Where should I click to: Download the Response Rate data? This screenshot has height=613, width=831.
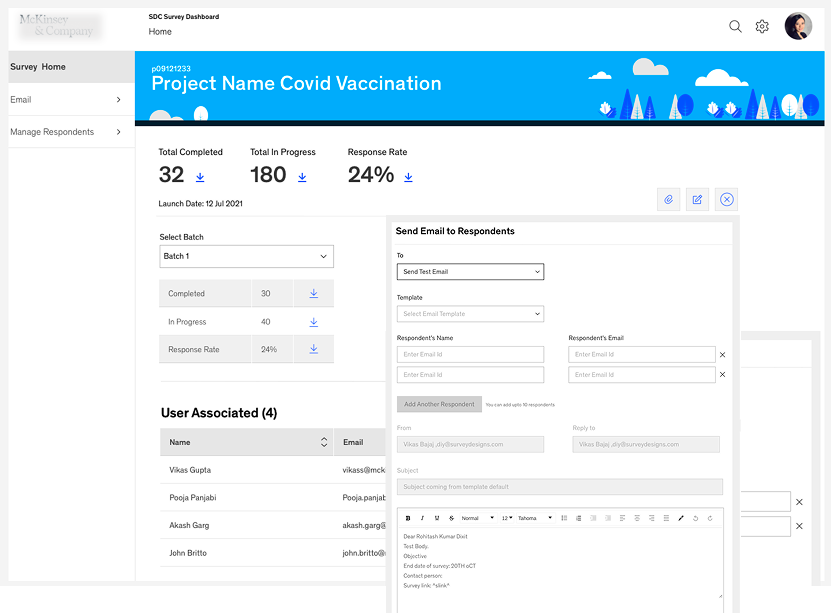(408, 177)
